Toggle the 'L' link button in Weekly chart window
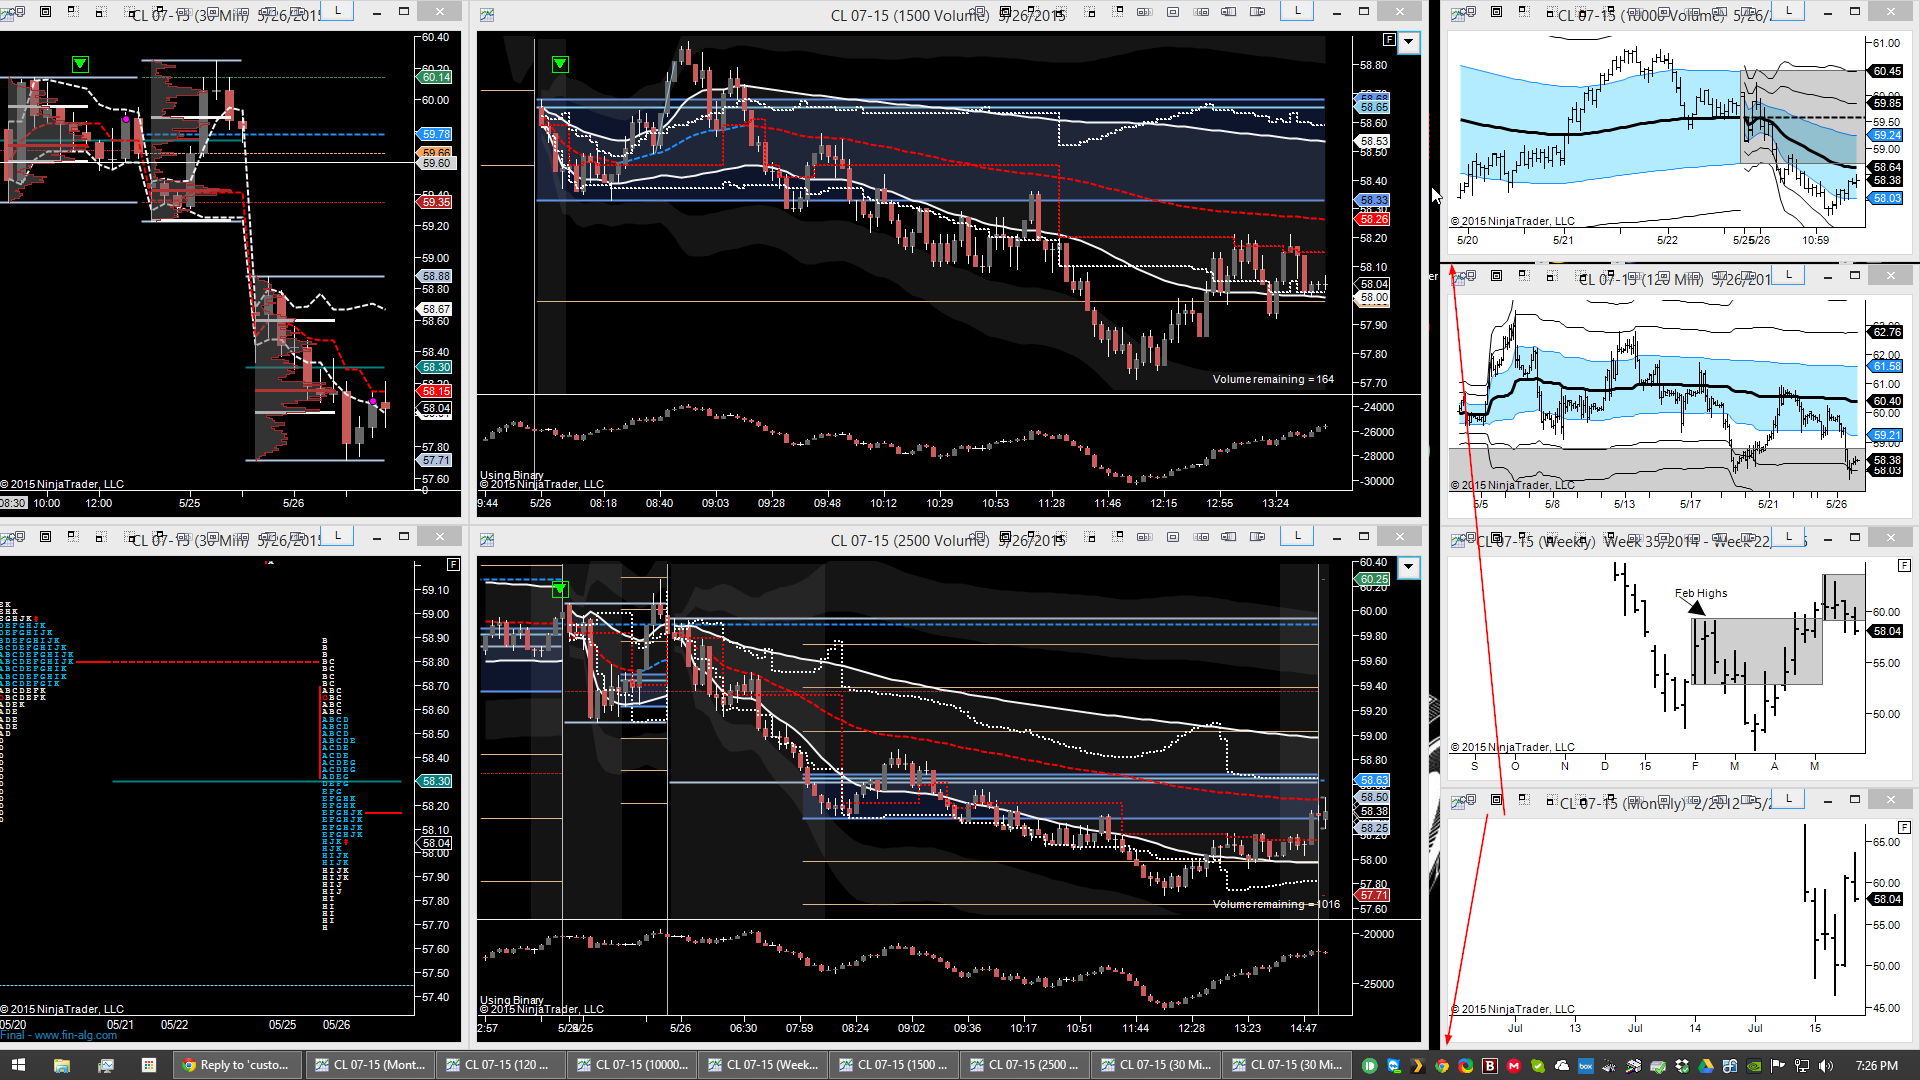This screenshot has height=1080, width=1920. 1788,537
